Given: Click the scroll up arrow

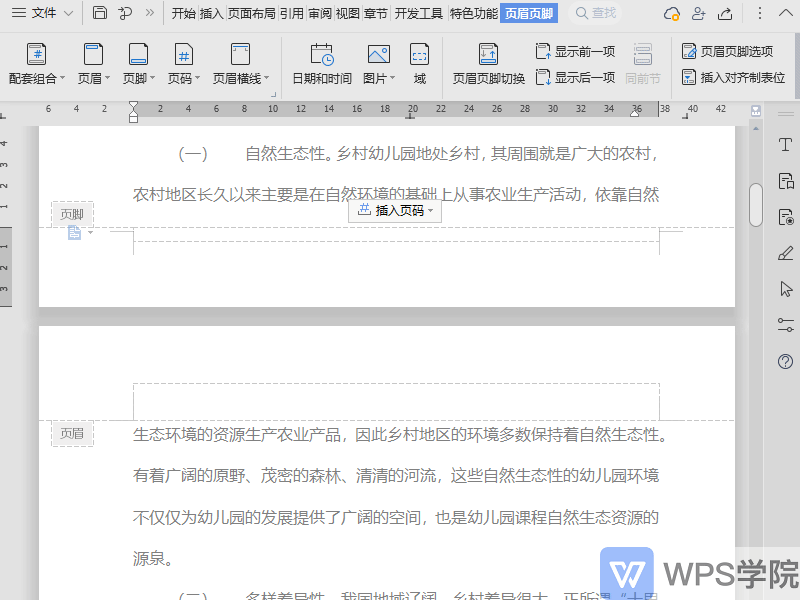Looking at the screenshot, I should [x=756, y=128].
